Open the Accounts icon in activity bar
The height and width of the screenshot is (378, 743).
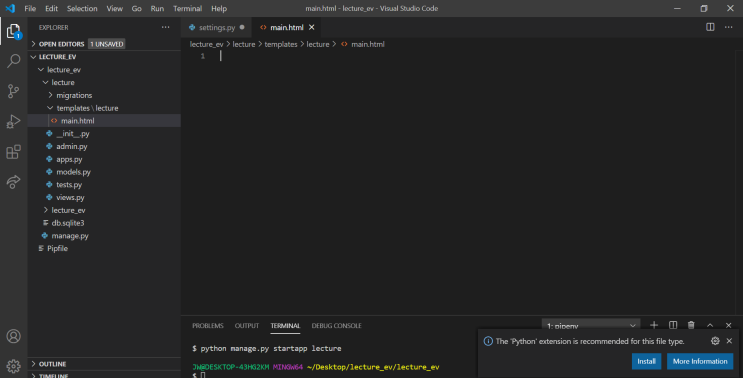click(x=14, y=336)
